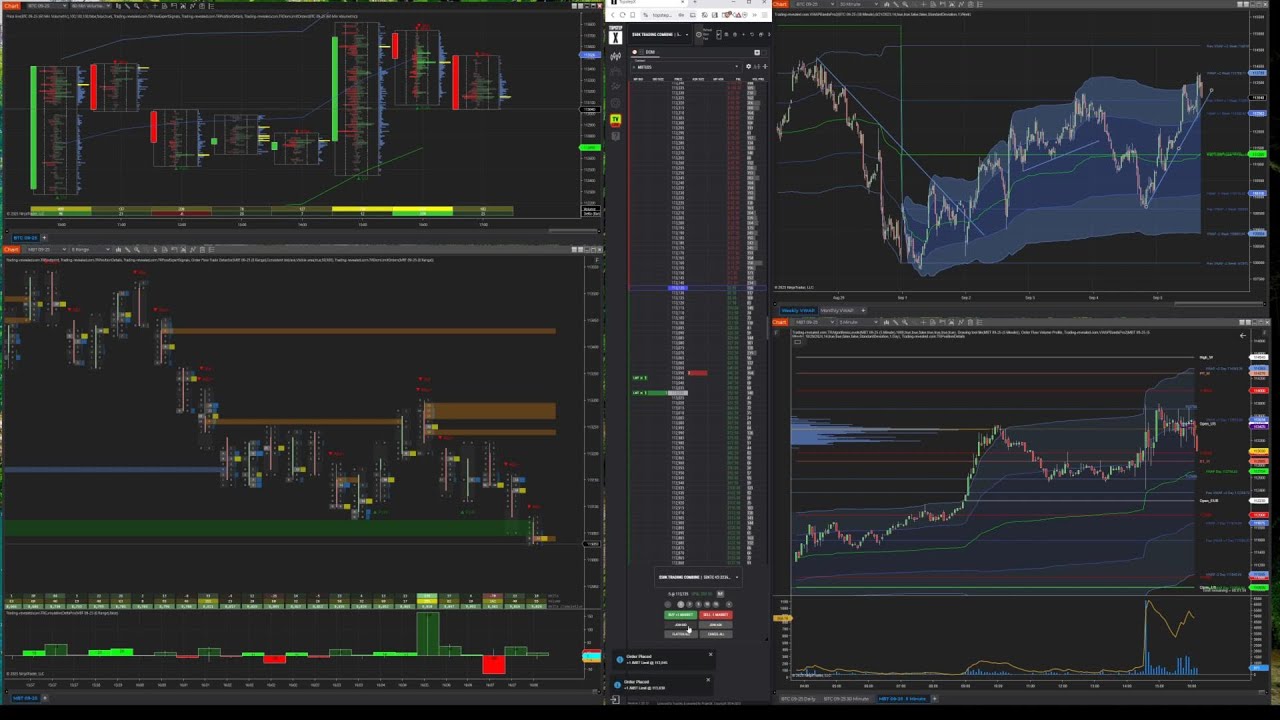Reload the TopstepX browser page

click(x=622, y=15)
